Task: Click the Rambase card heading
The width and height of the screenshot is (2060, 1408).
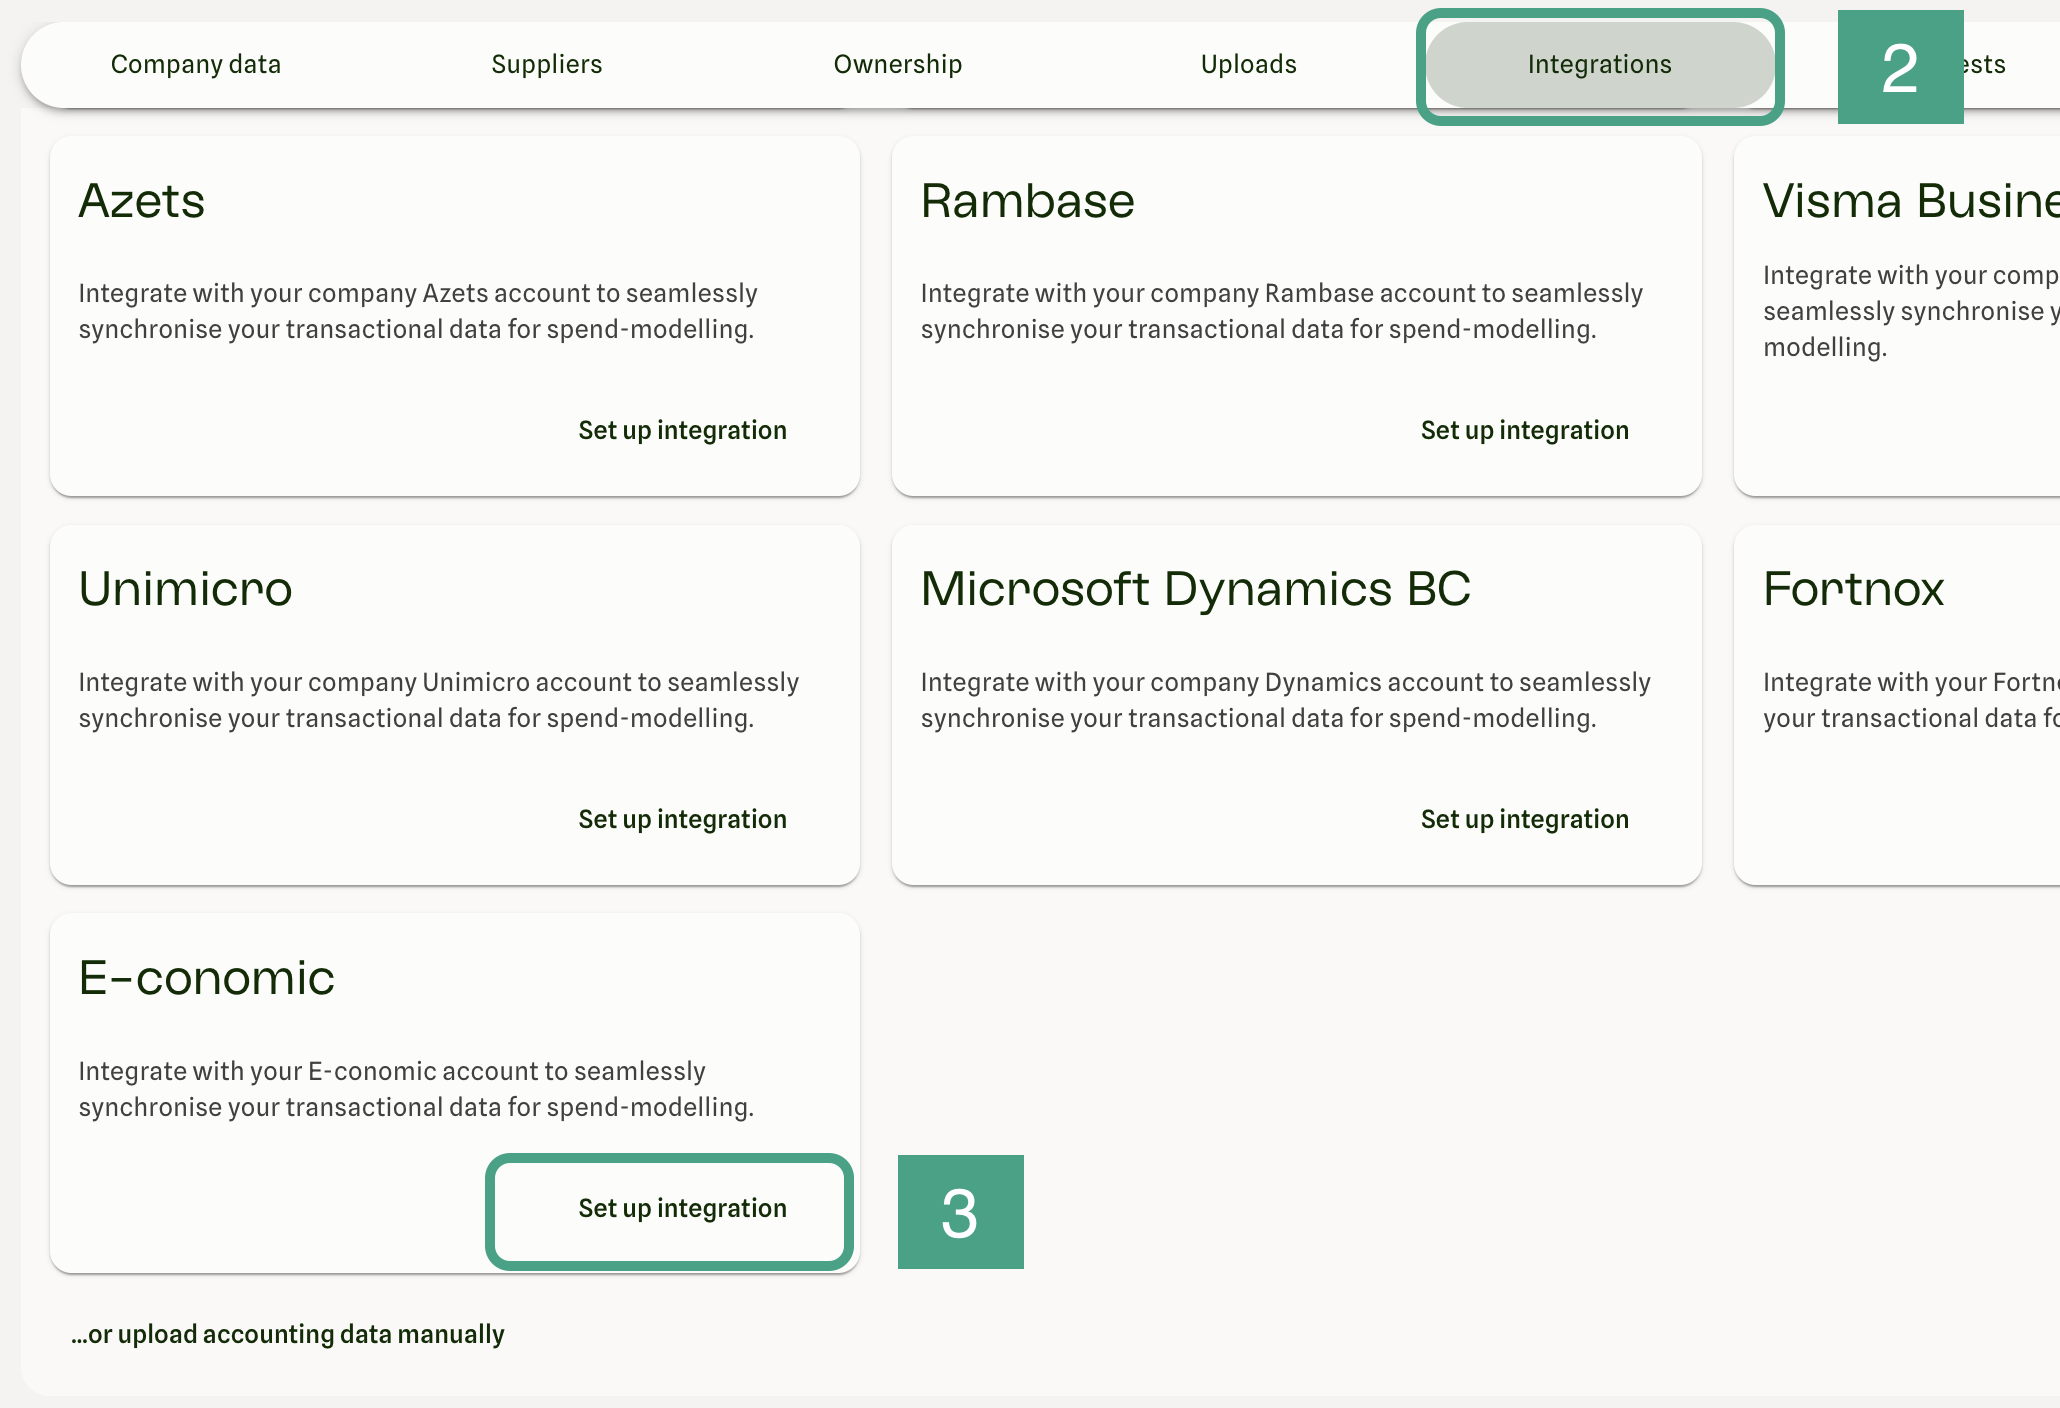Action: 1027,201
